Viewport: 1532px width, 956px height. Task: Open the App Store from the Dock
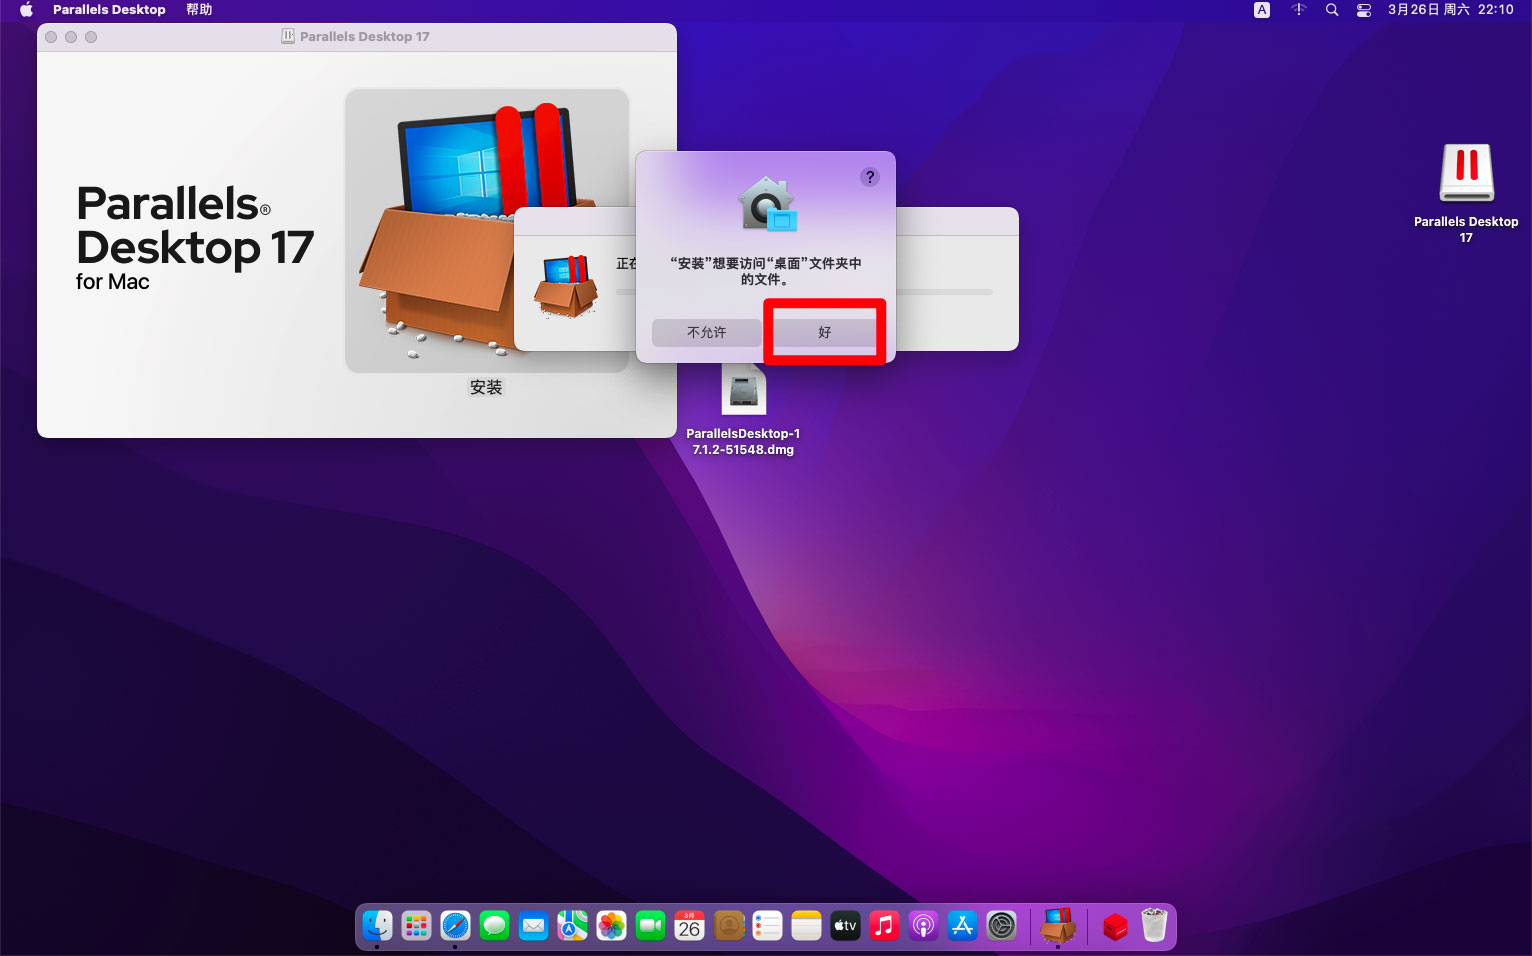coord(962,926)
